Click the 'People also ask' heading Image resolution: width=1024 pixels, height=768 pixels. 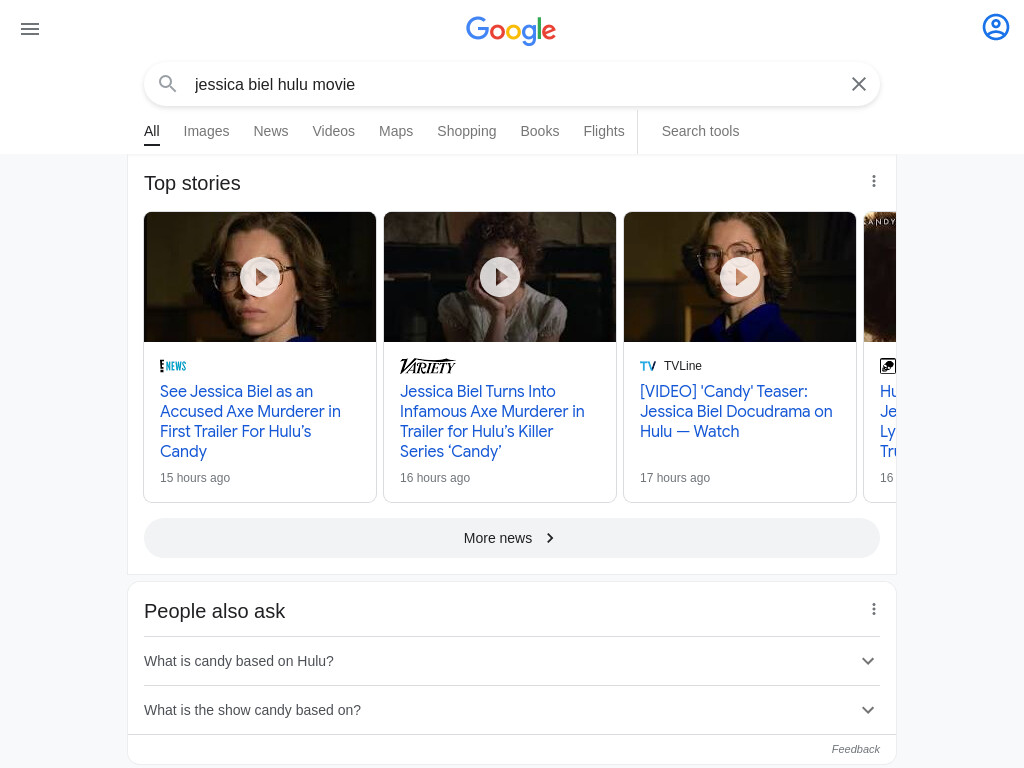214,611
